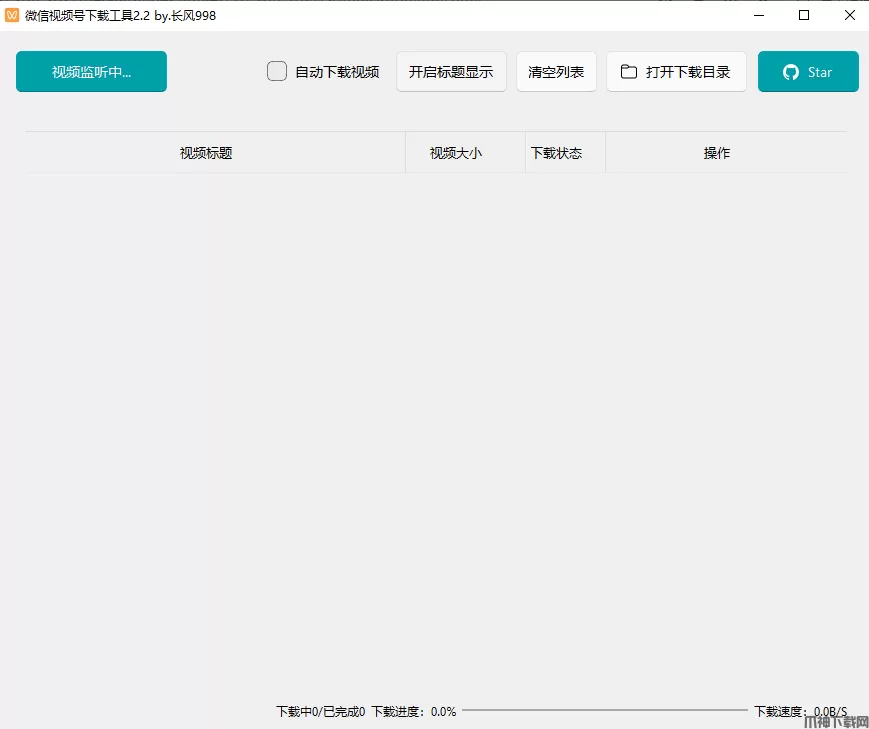Screen dimensions: 869x729
Task: Turn on title display with 开启标题显示
Action: tap(451, 72)
